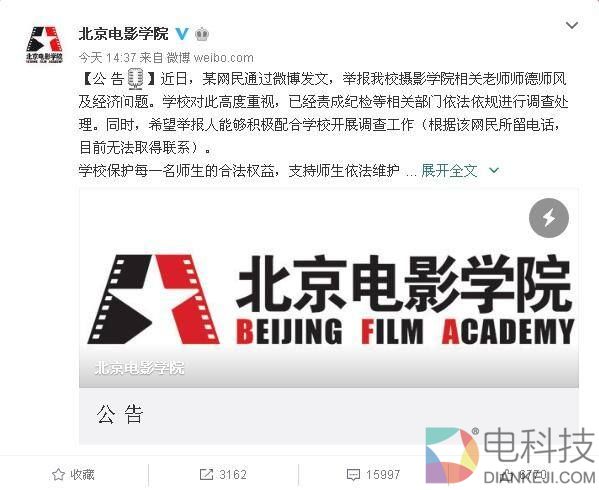Click the star 收藏 favorite icon

point(58,474)
